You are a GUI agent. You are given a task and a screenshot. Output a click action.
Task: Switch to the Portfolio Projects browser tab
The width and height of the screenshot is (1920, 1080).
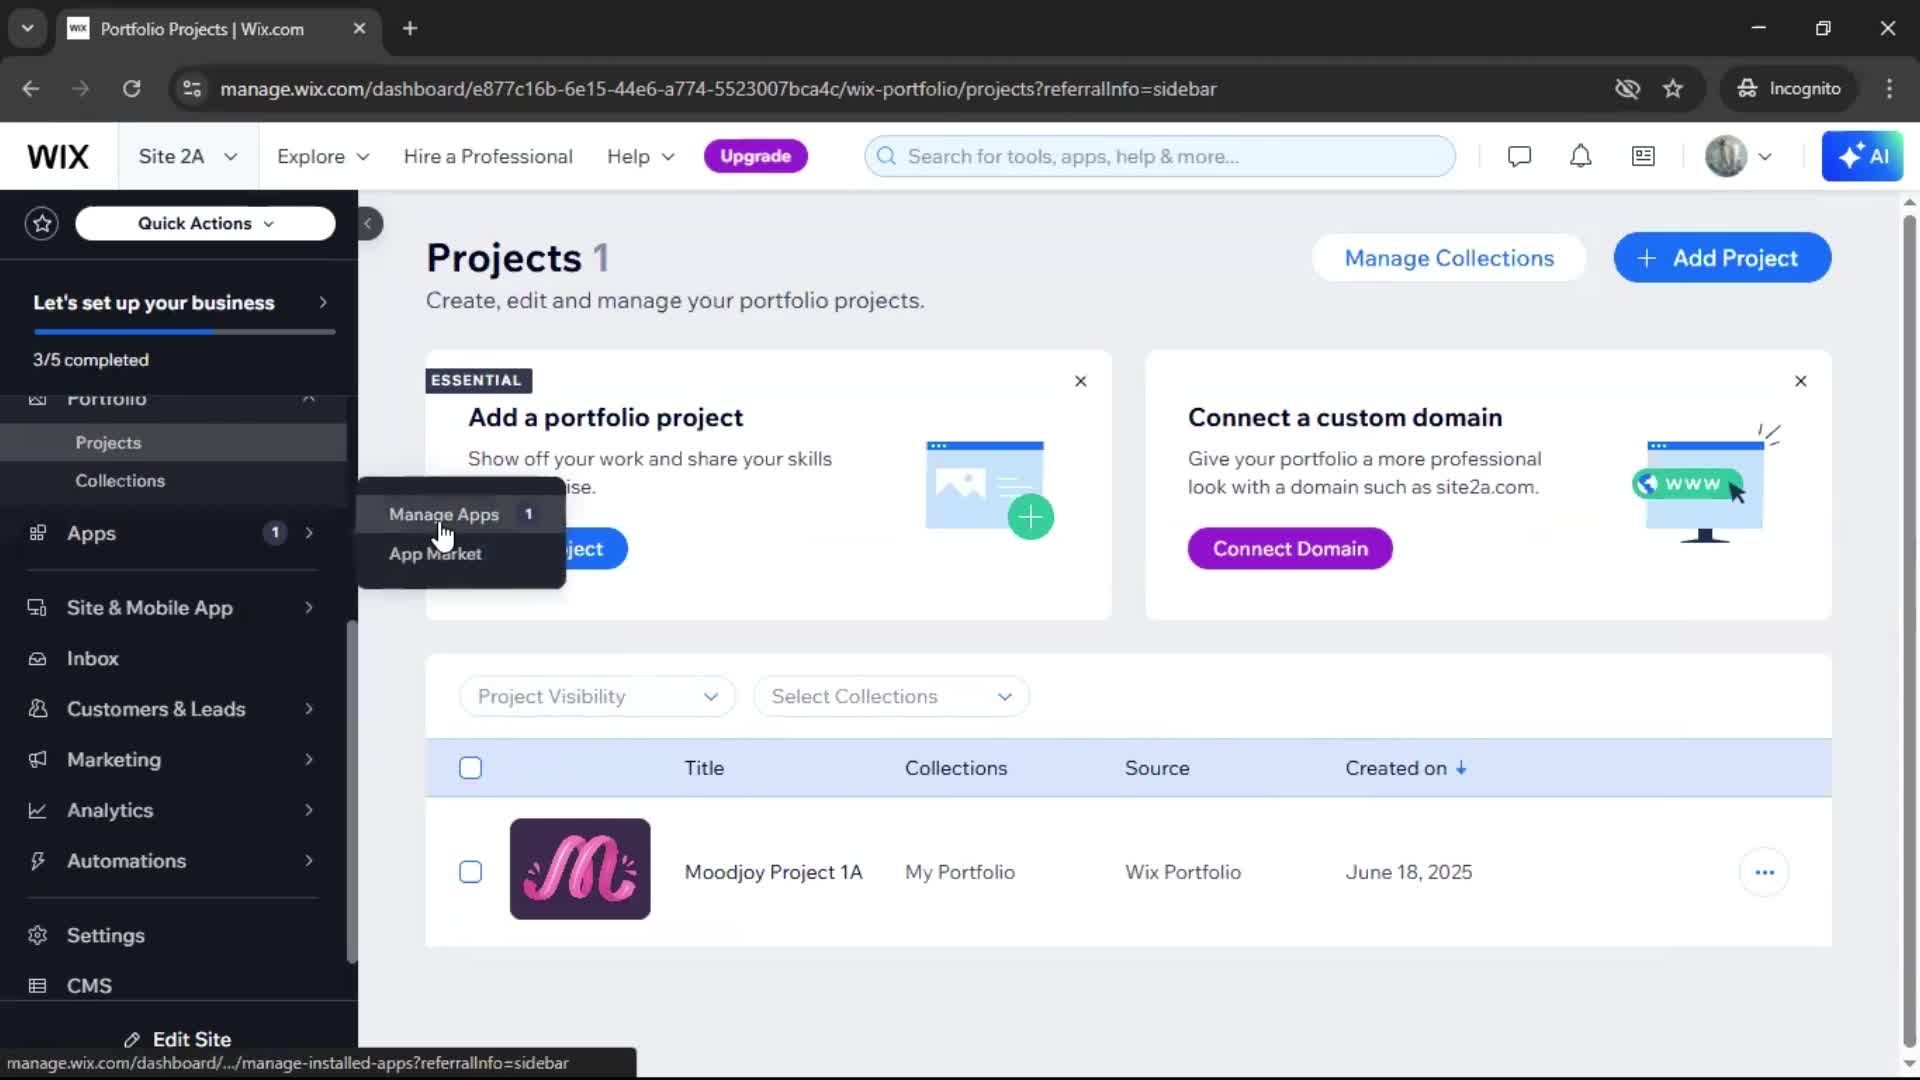point(218,29)
